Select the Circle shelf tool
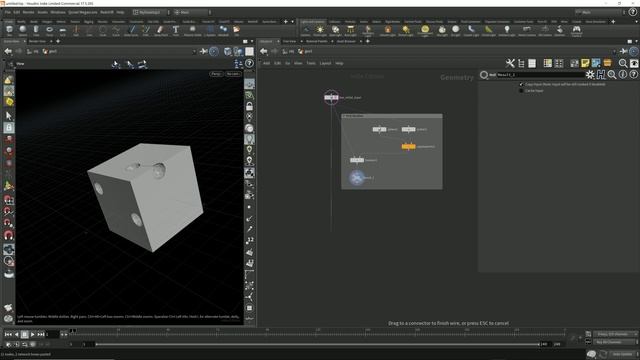Screen dimensions: 640x360 click(x=102, y=30)
